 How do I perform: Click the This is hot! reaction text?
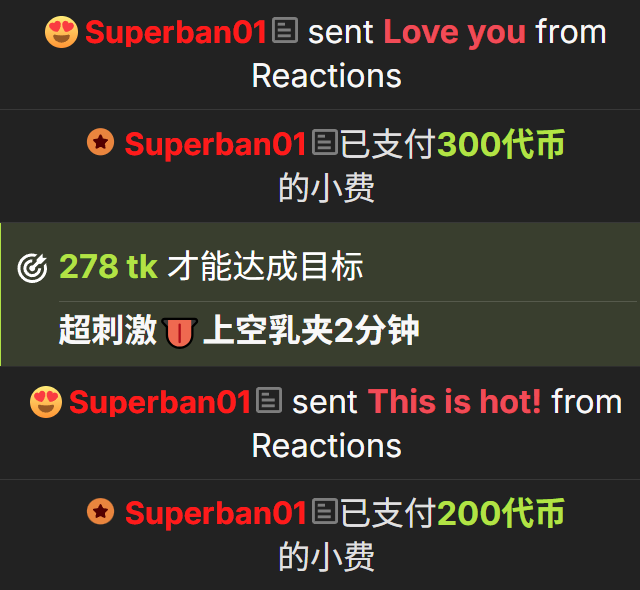[x=455, y=401]
